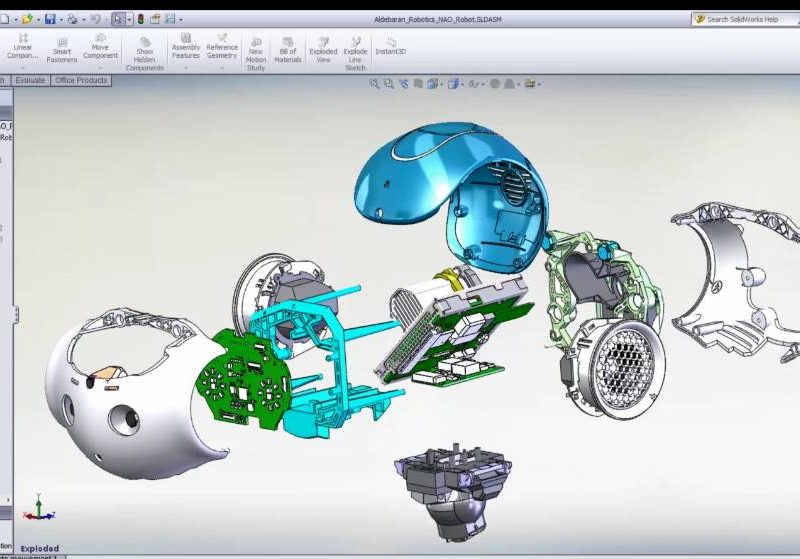Click View Settings icon in view toolbar
This screenshot has height=559, width=800.
pyautogui.click(x=530, y=84)
